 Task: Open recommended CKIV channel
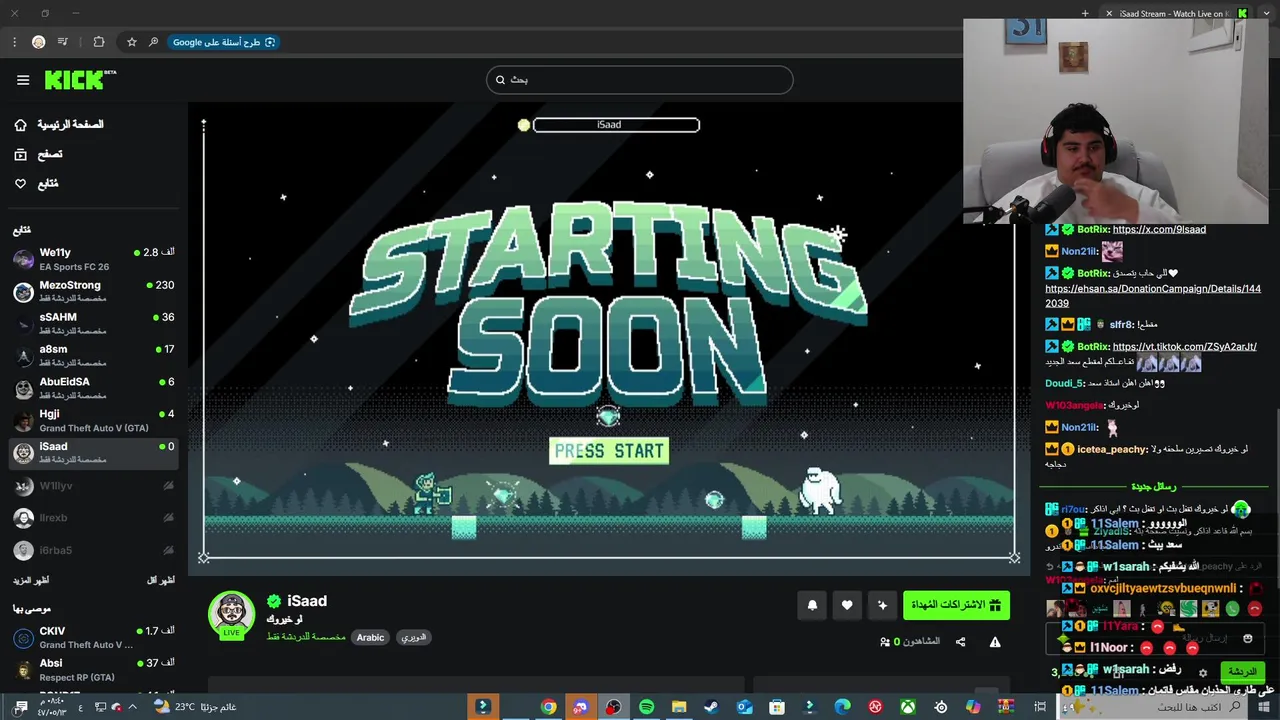coord(94,637)
